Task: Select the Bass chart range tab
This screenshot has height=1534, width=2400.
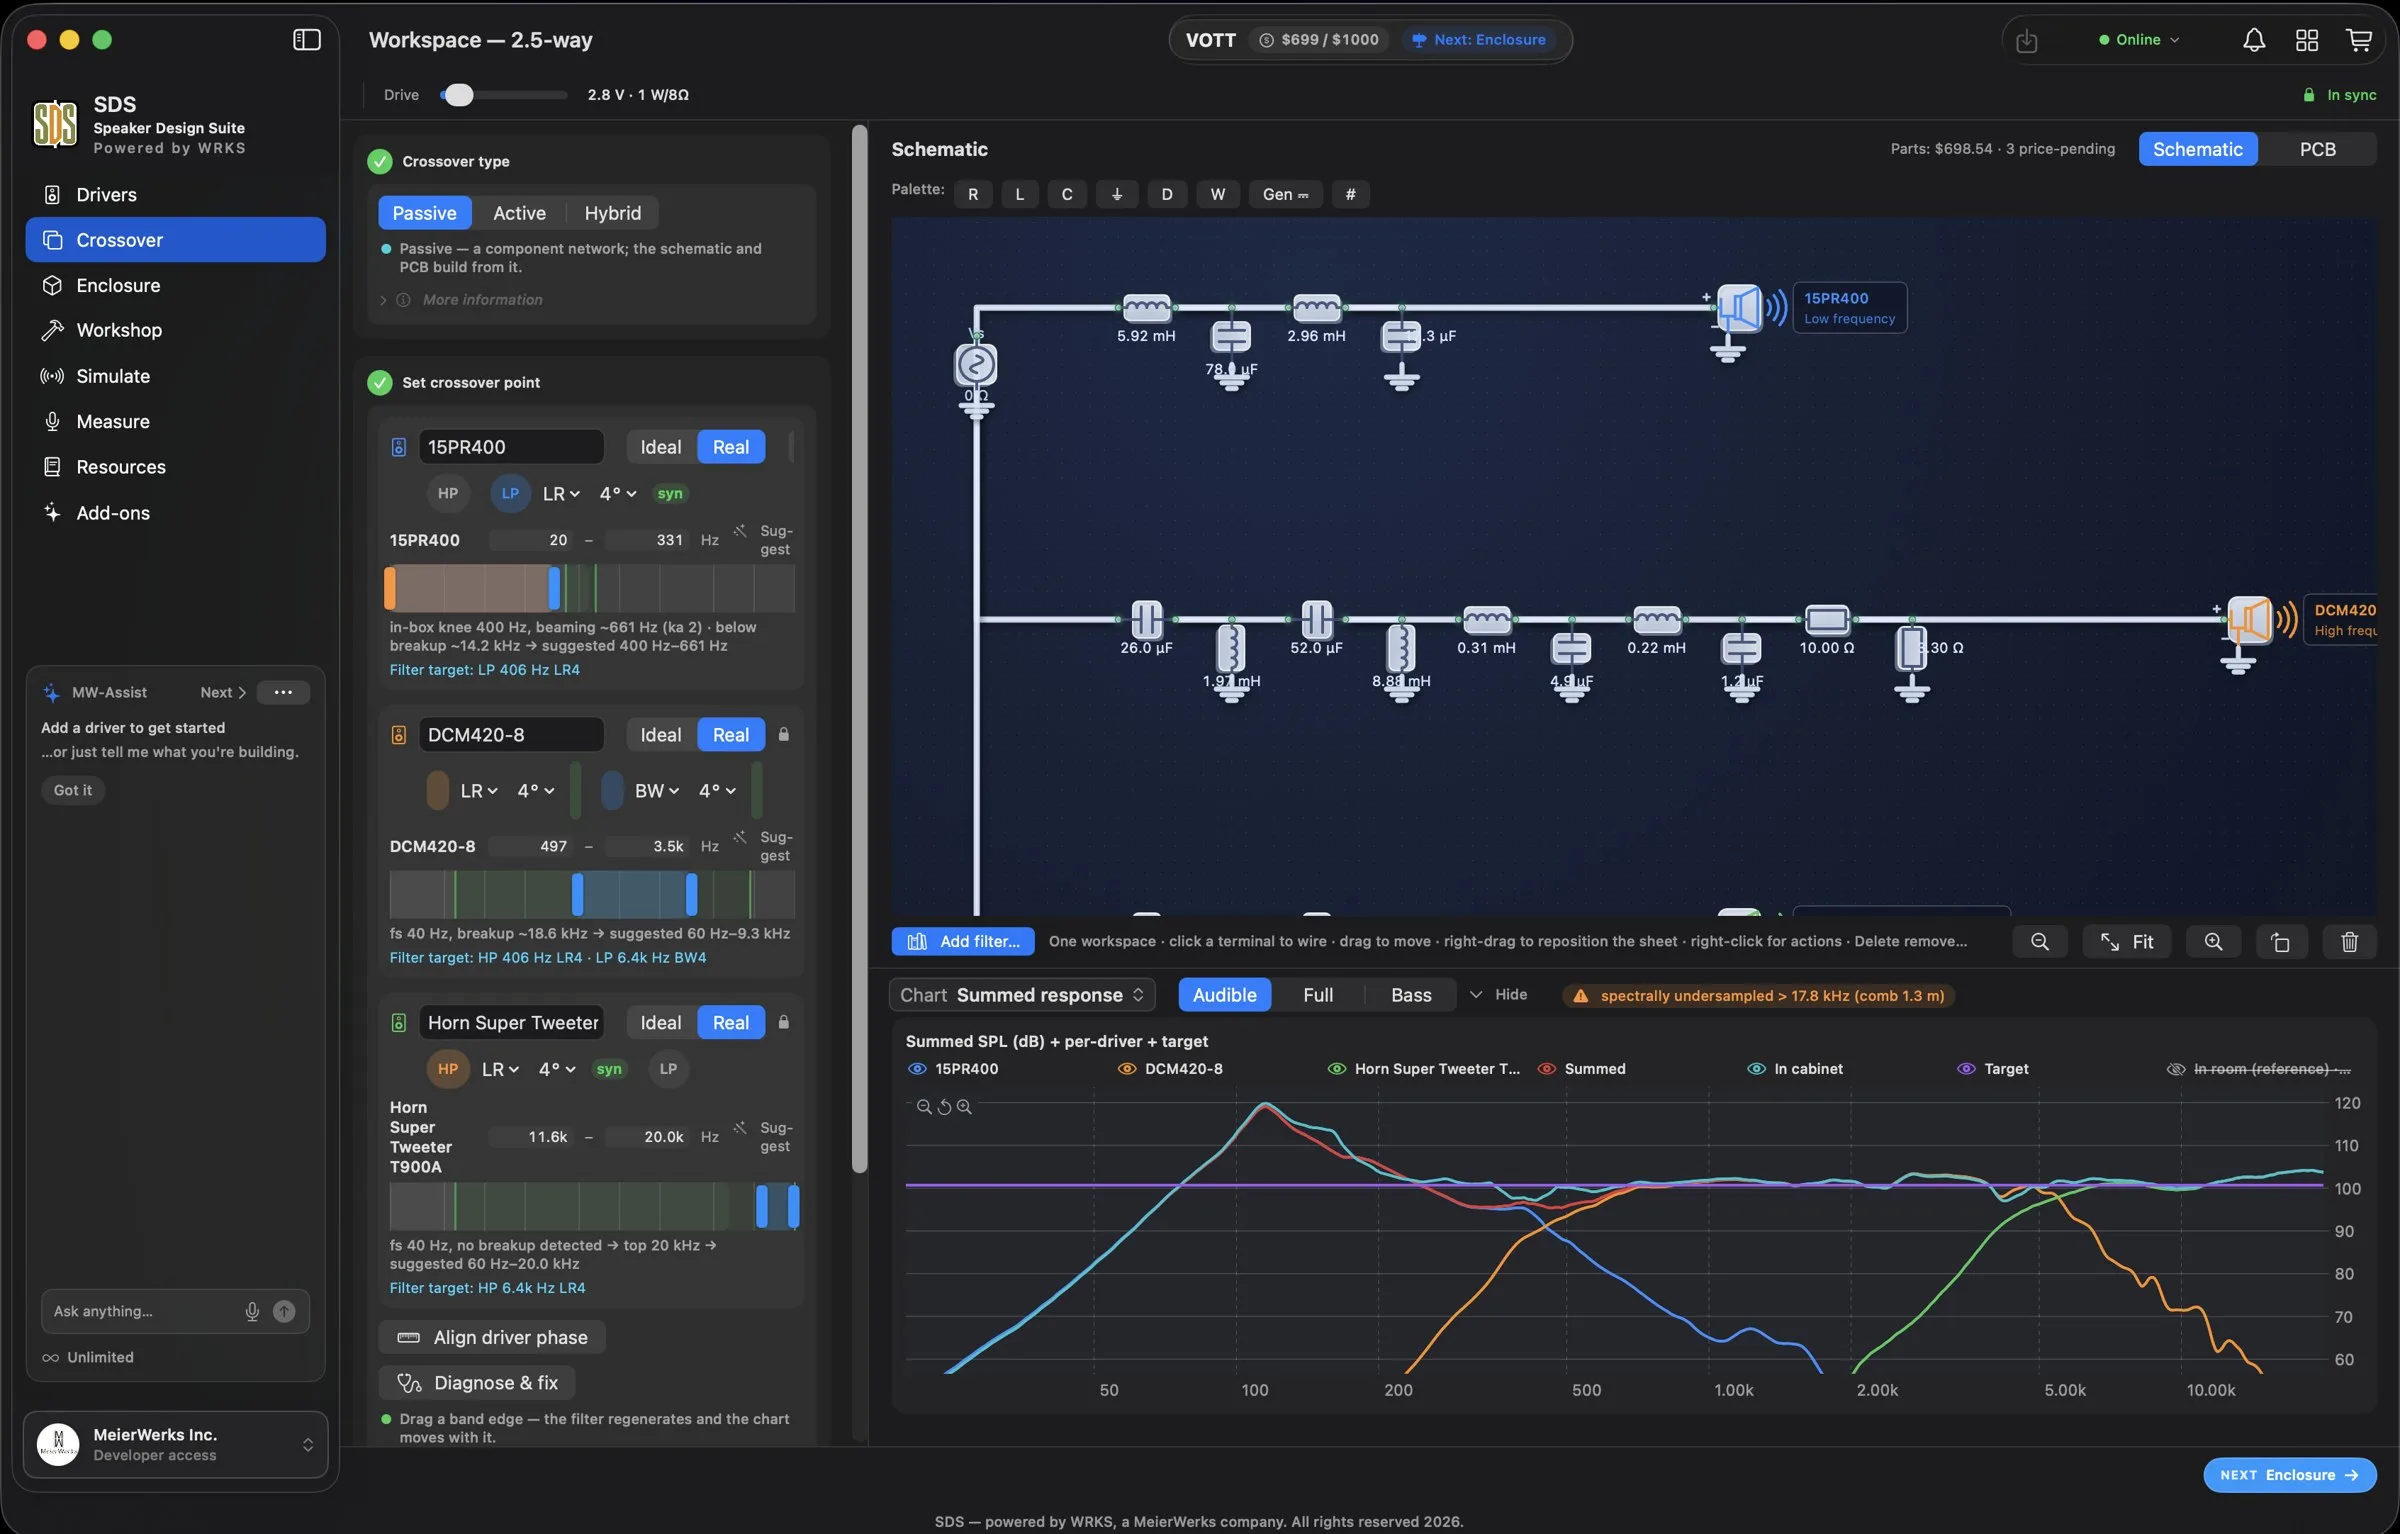Action: pyautogui.click(x=1410, y=995)
